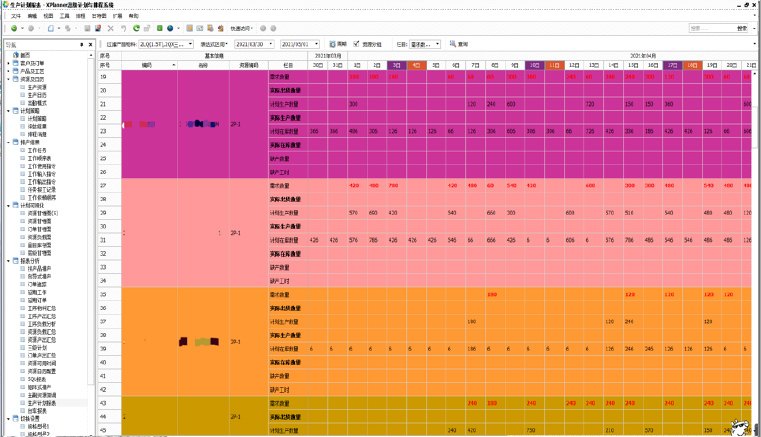Screen dimensions: 761x437
Task: Click the orange table toolbar icon
Action: click(190, 29)
